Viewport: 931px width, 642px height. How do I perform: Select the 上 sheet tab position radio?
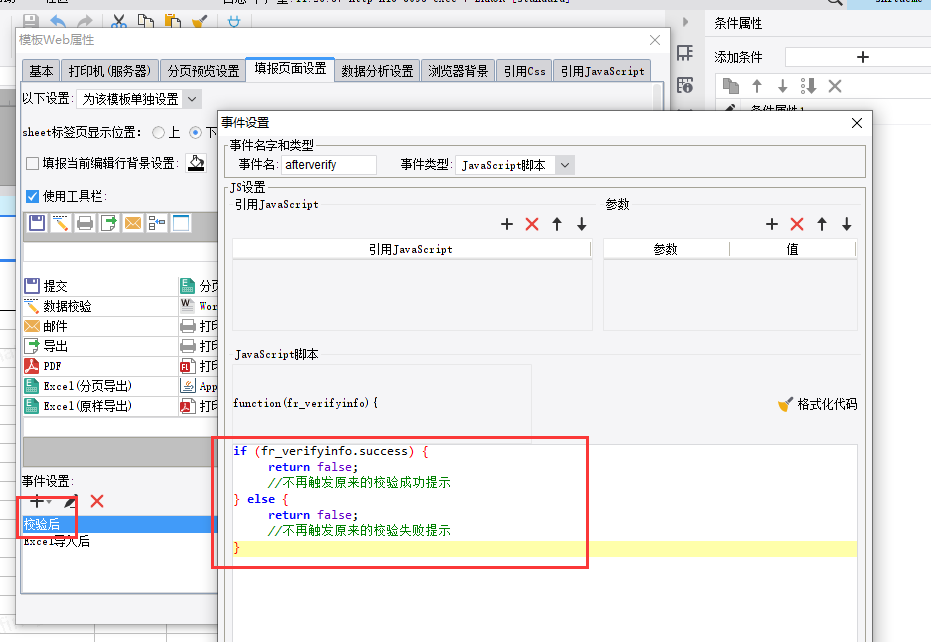[159, 132]
